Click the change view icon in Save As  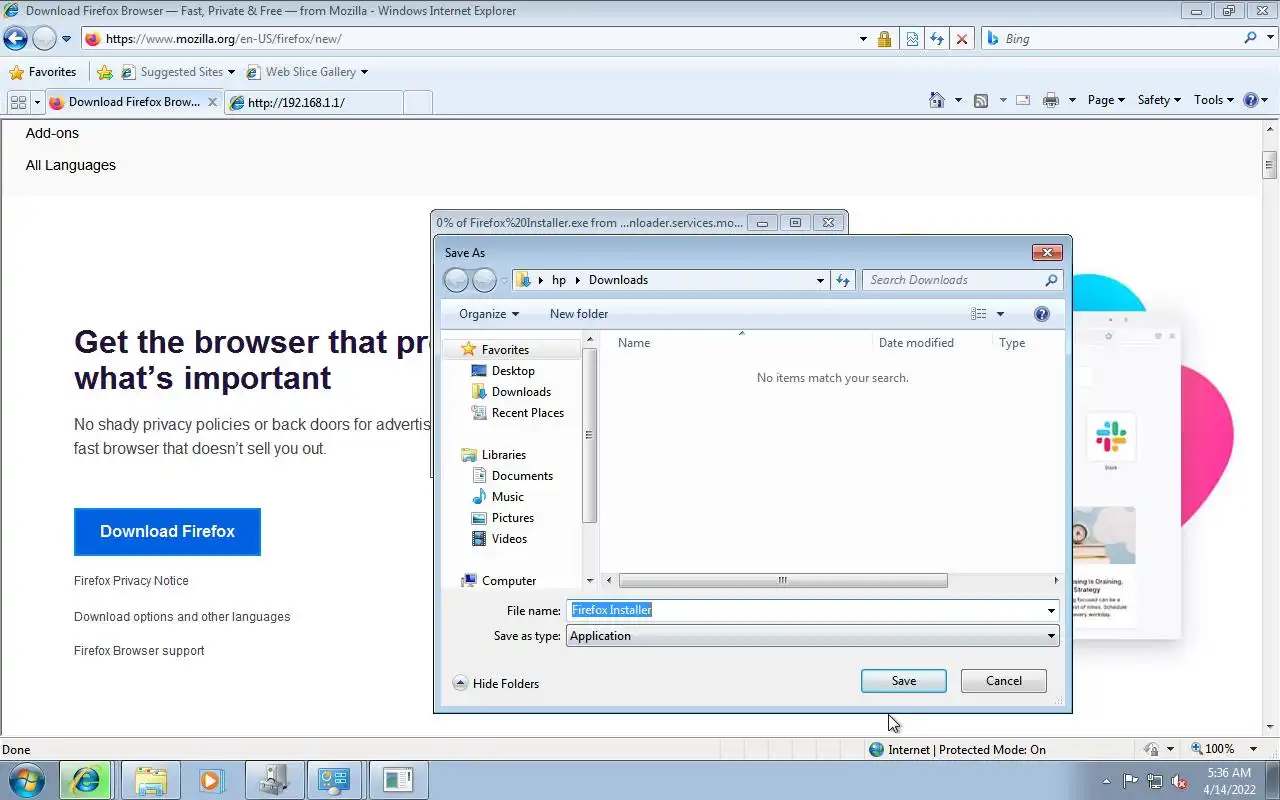[979, 314]
